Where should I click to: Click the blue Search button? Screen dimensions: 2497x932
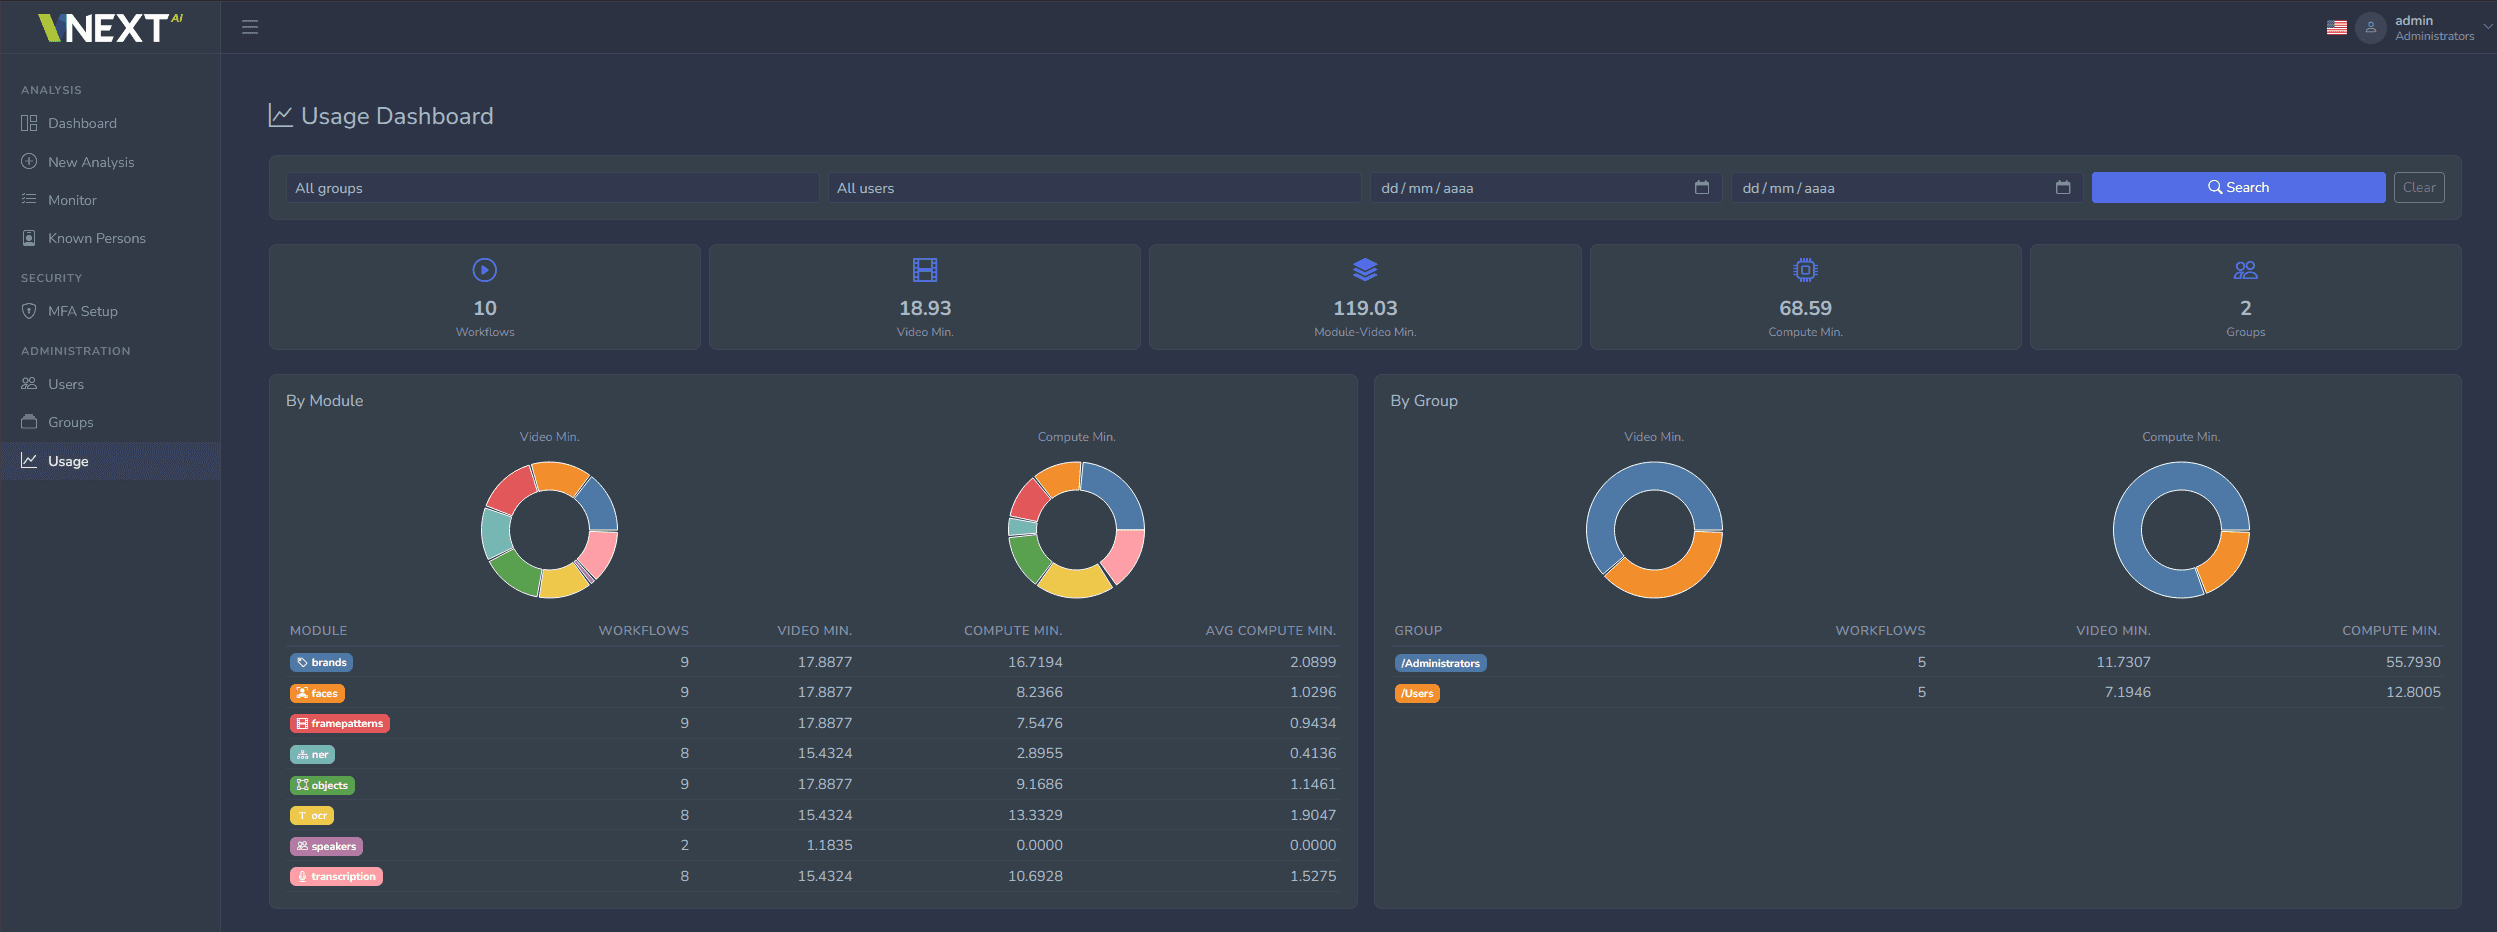pyautogui.click(x=2238, y=187)
